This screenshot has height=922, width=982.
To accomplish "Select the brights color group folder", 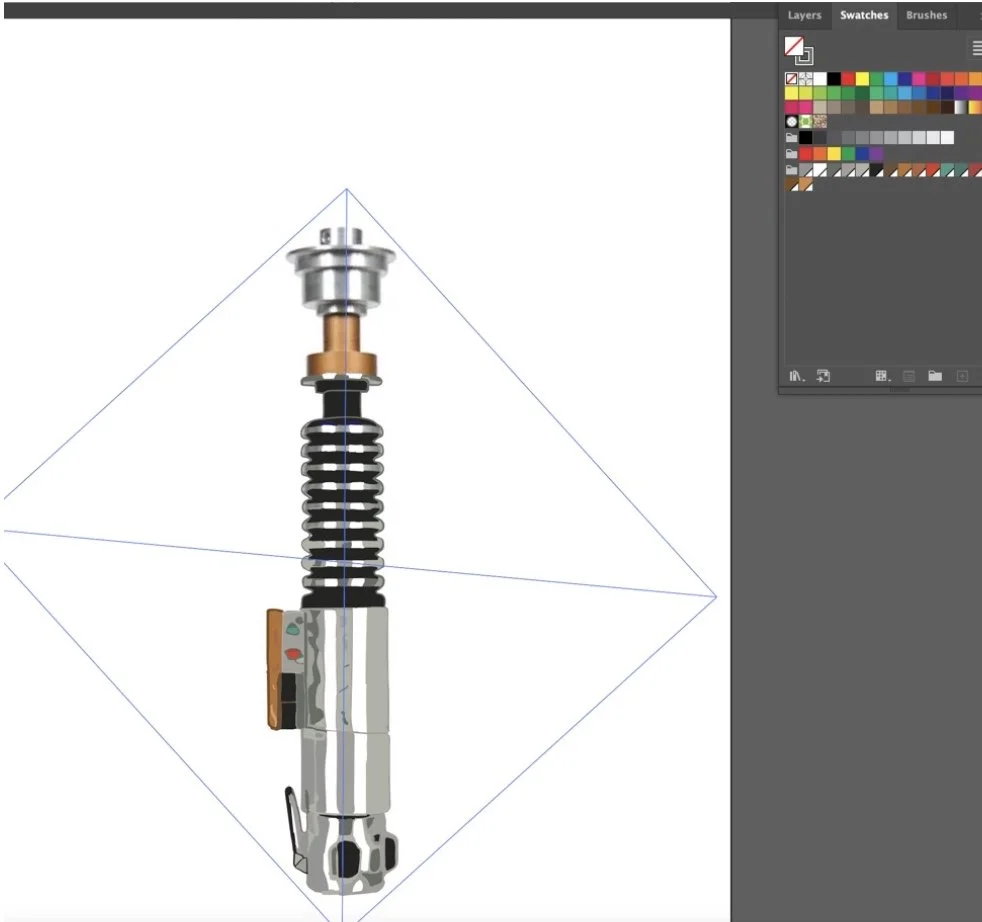I will pyautogui.click(x=792, y=154).
